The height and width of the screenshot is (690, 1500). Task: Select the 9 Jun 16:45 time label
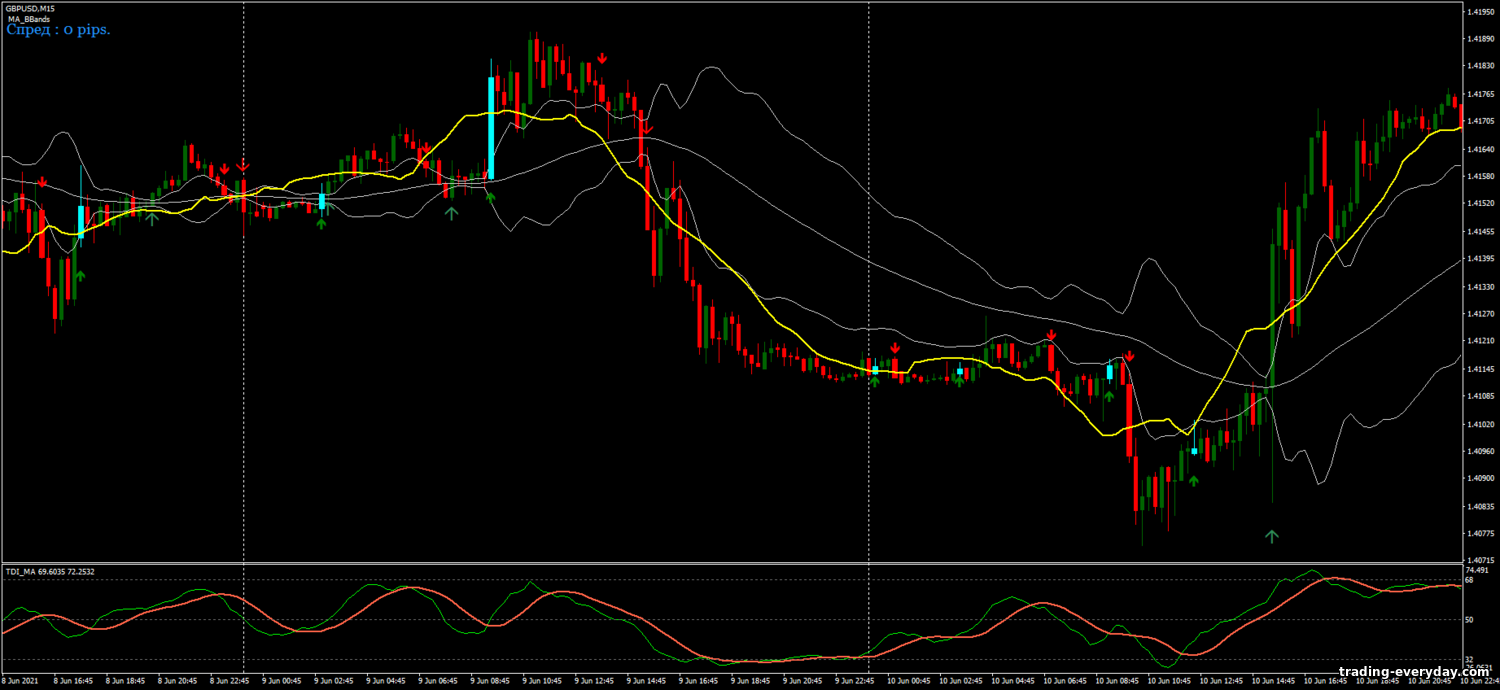pyautogui.click(x=697, y=682)
